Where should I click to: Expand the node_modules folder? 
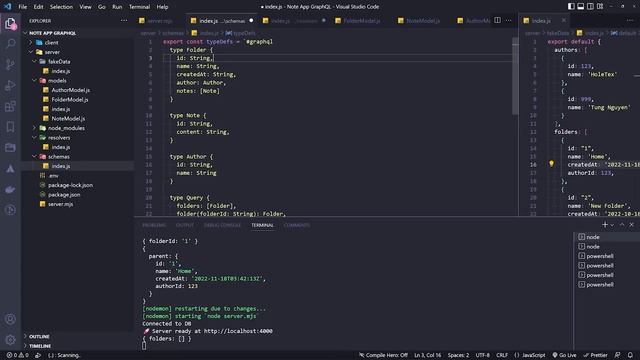pyautogui.click(x=66, y=128)
